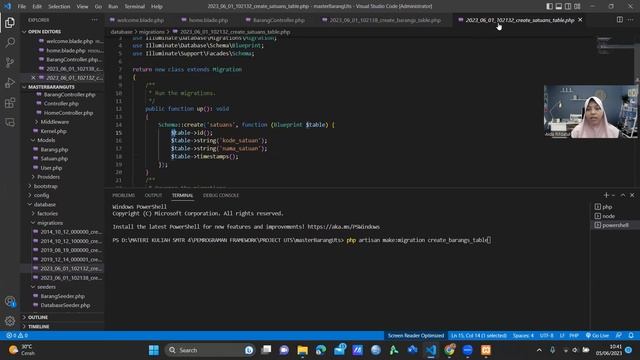Image resolution: width=640 pixels, height=360 pixels.
Task: Open the Run and Debug view
Action: point(10,82)
